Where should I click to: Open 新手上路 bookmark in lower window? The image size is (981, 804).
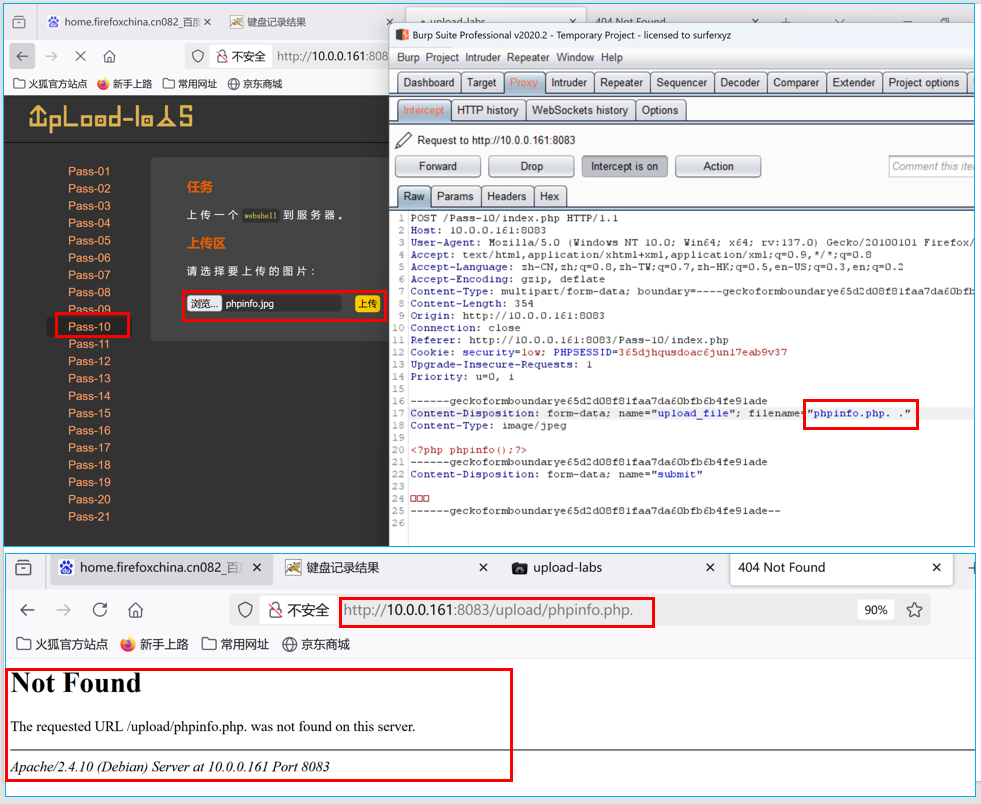[x=155, y=644]
